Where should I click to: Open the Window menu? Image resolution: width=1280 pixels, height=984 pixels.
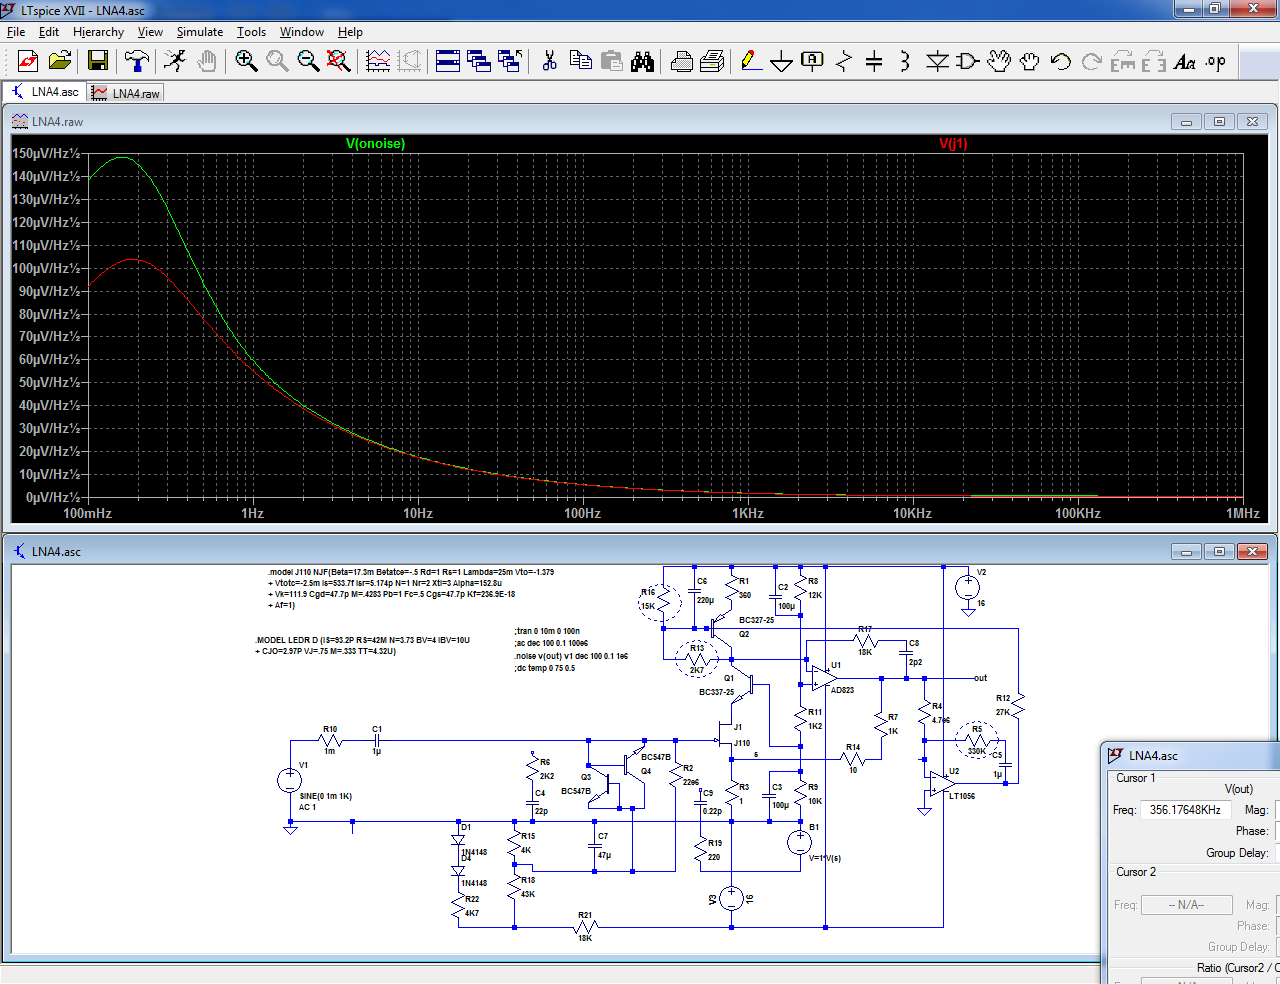click(x=301, y=32)
